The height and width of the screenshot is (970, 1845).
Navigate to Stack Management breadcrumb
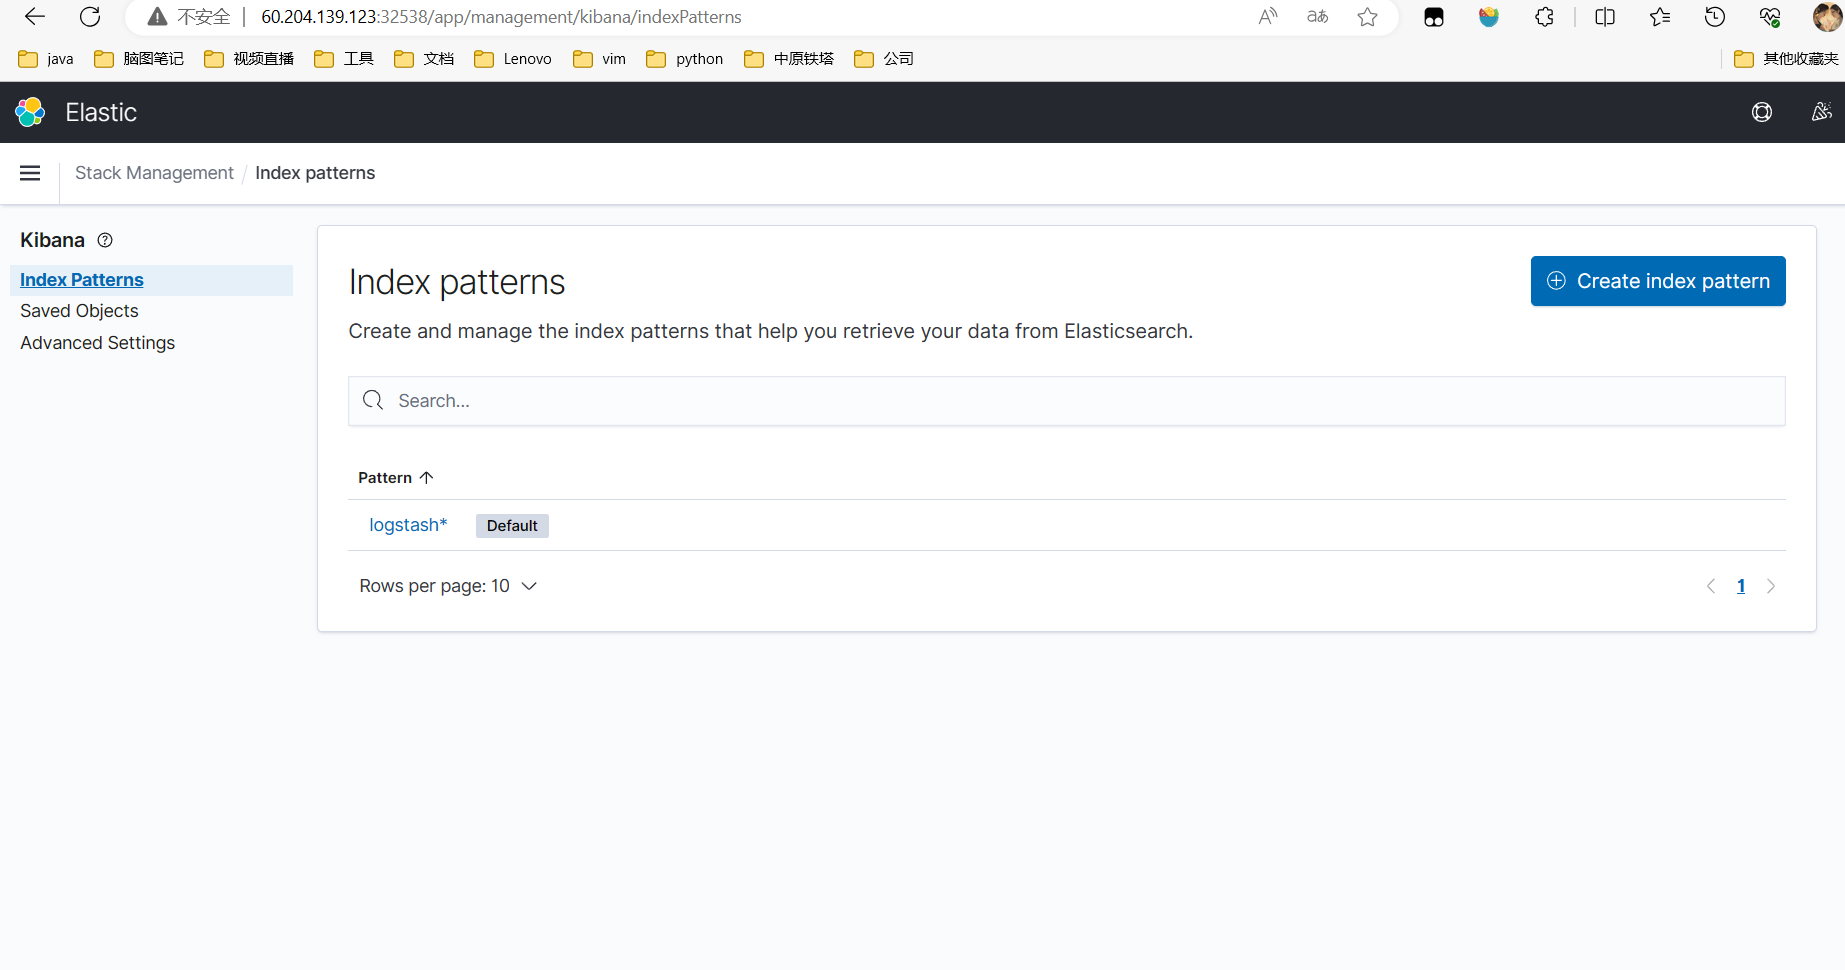154,173
